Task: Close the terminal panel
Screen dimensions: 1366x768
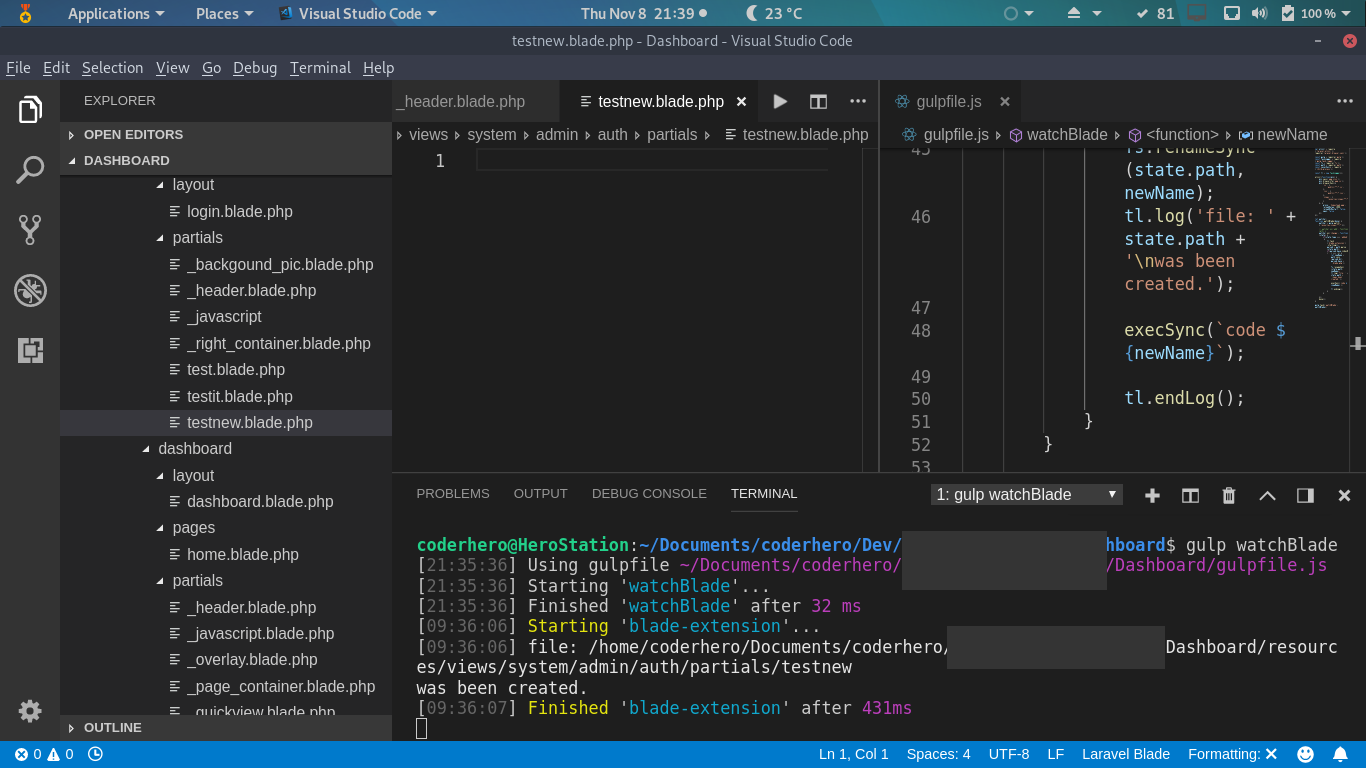Action: click(x=1344, y=495)
